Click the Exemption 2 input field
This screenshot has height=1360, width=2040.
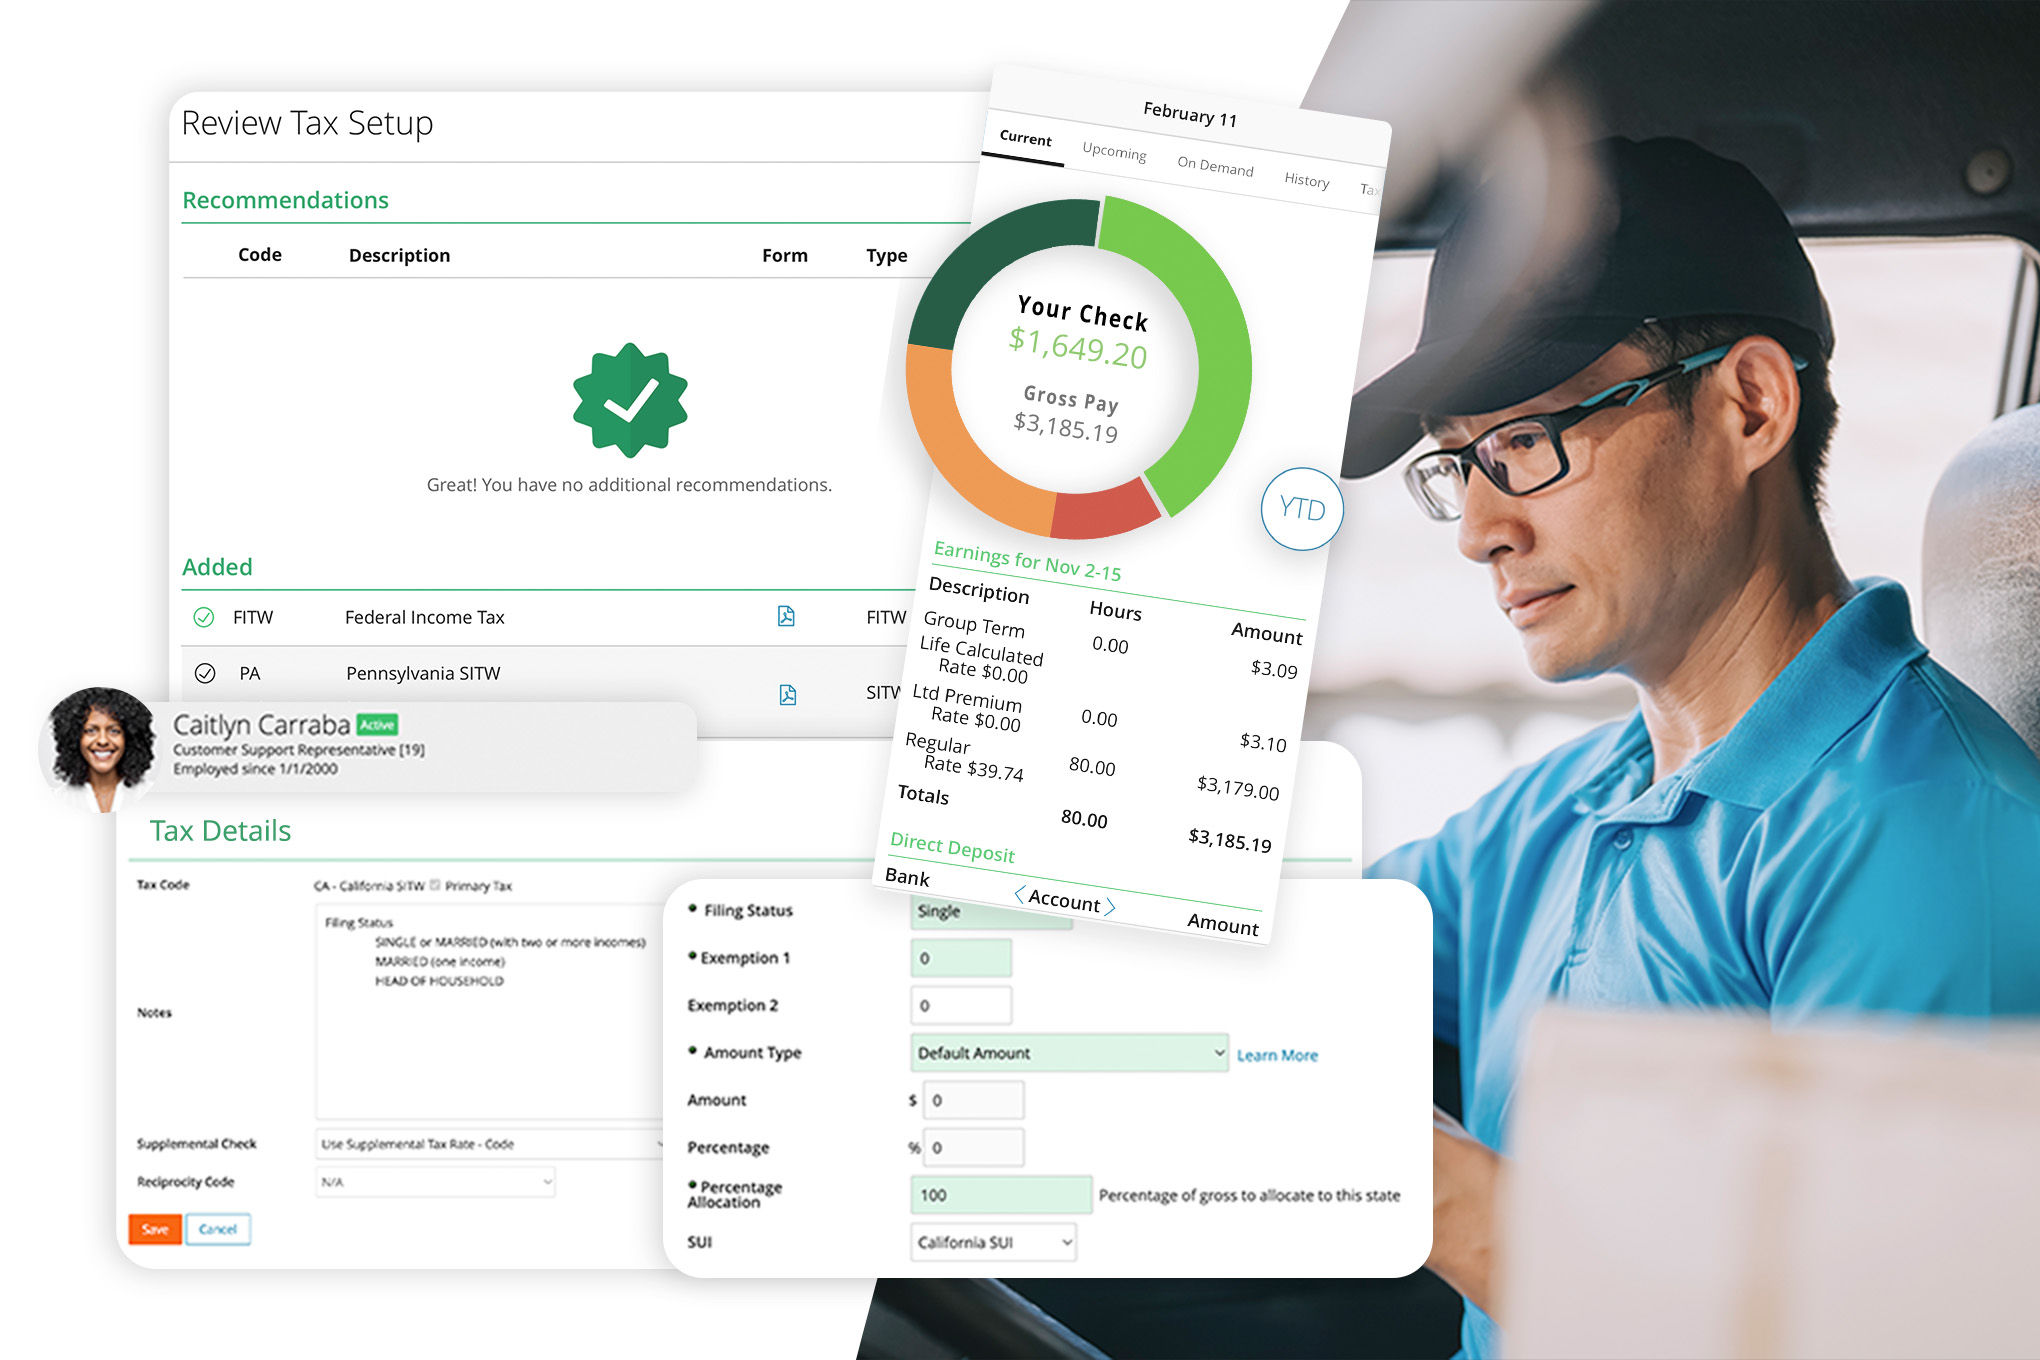[961, 1005]
